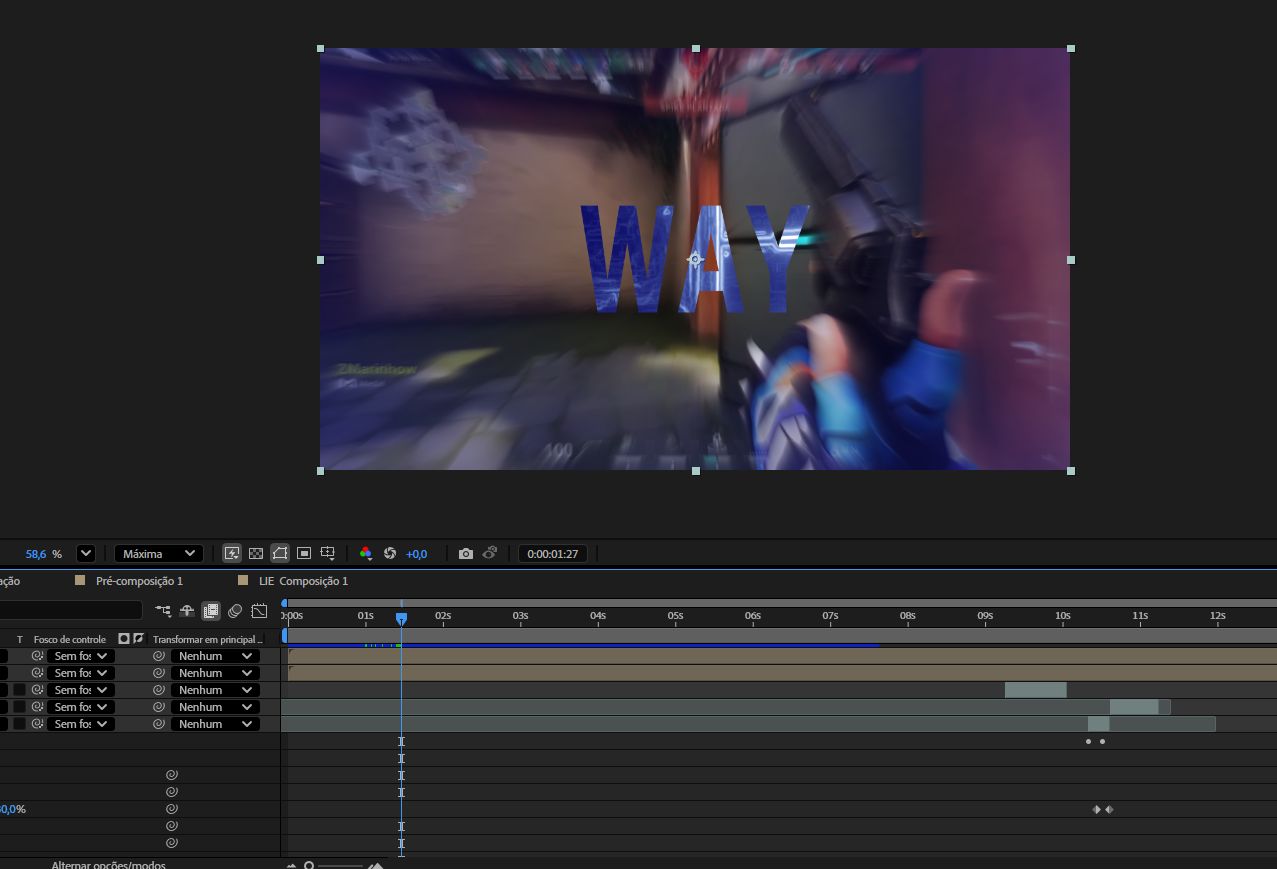
Task: Click second layer's parent pick whip spiral
Action: (x=158, y=673)
